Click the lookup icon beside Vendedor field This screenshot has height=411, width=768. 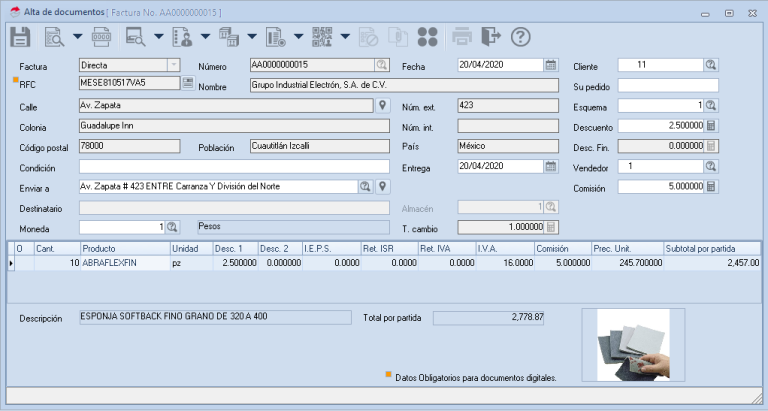[711, 167]
